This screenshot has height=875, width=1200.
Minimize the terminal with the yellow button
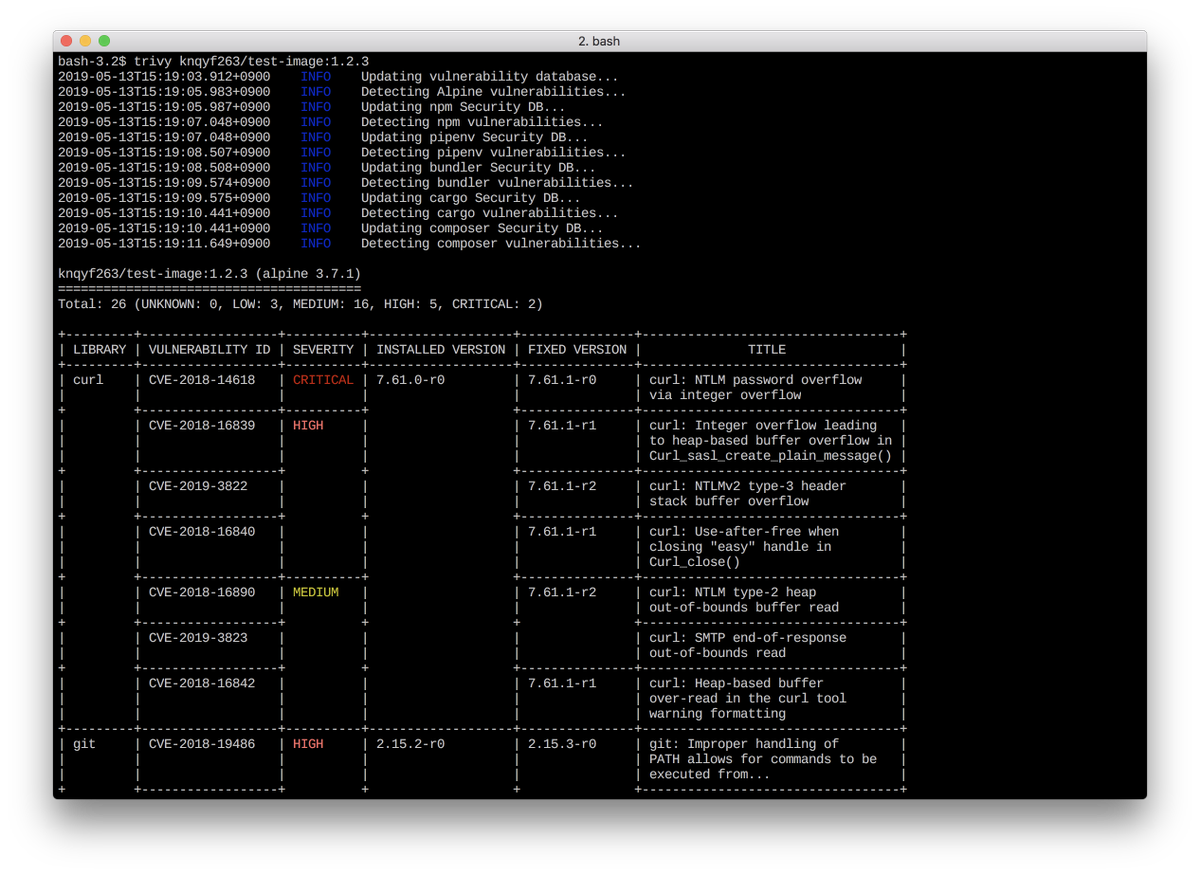coord(85,41)
